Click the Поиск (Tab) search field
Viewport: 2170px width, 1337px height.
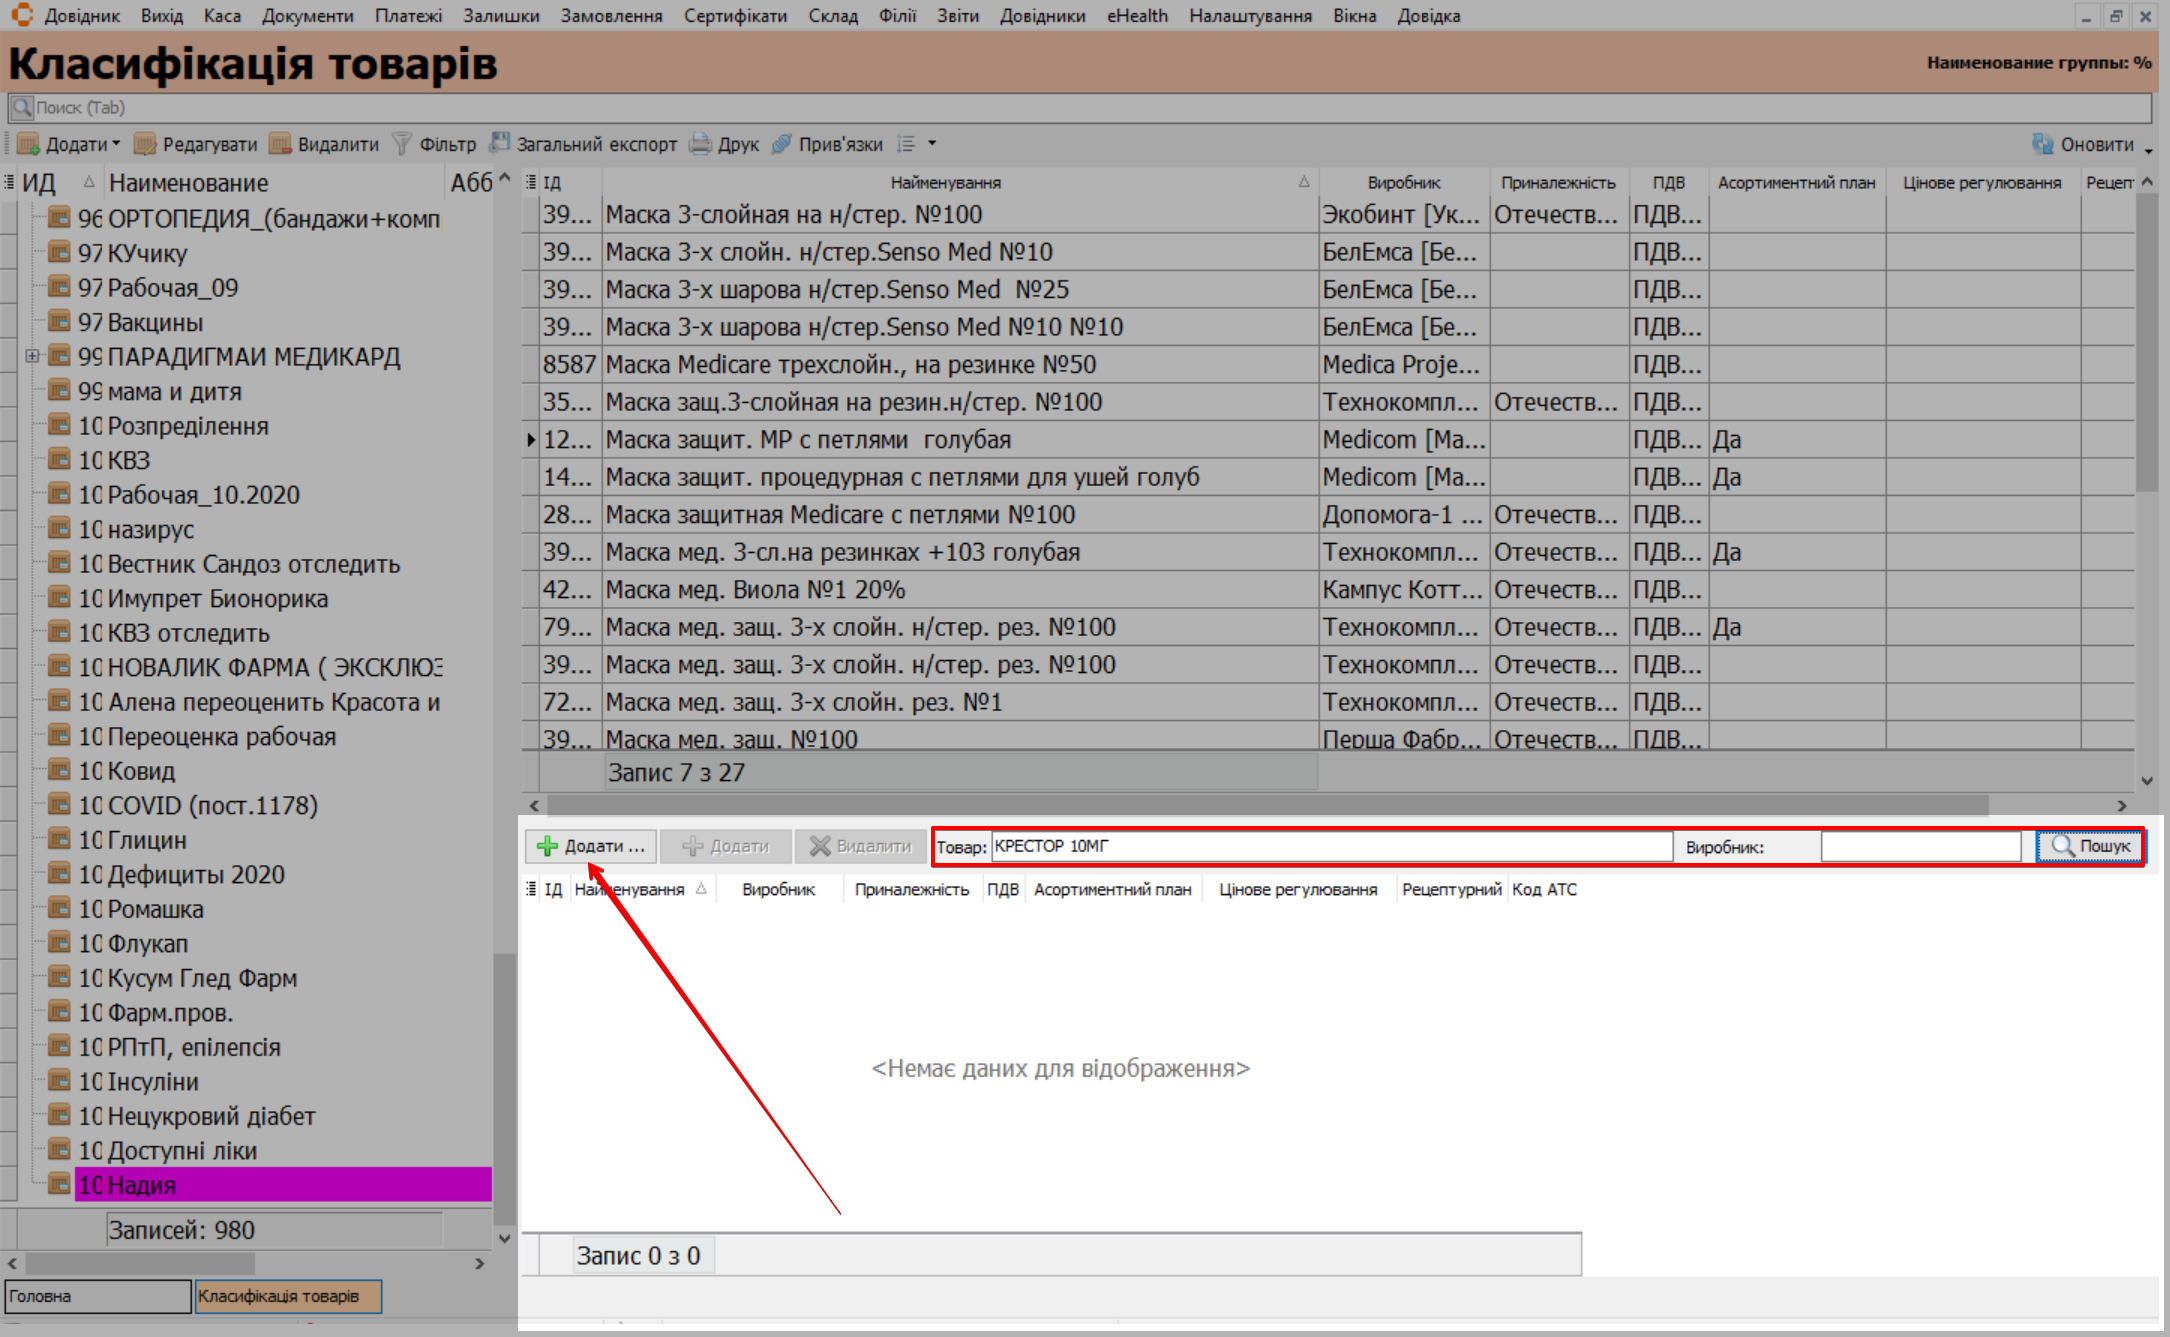(x=1080, y=108)
